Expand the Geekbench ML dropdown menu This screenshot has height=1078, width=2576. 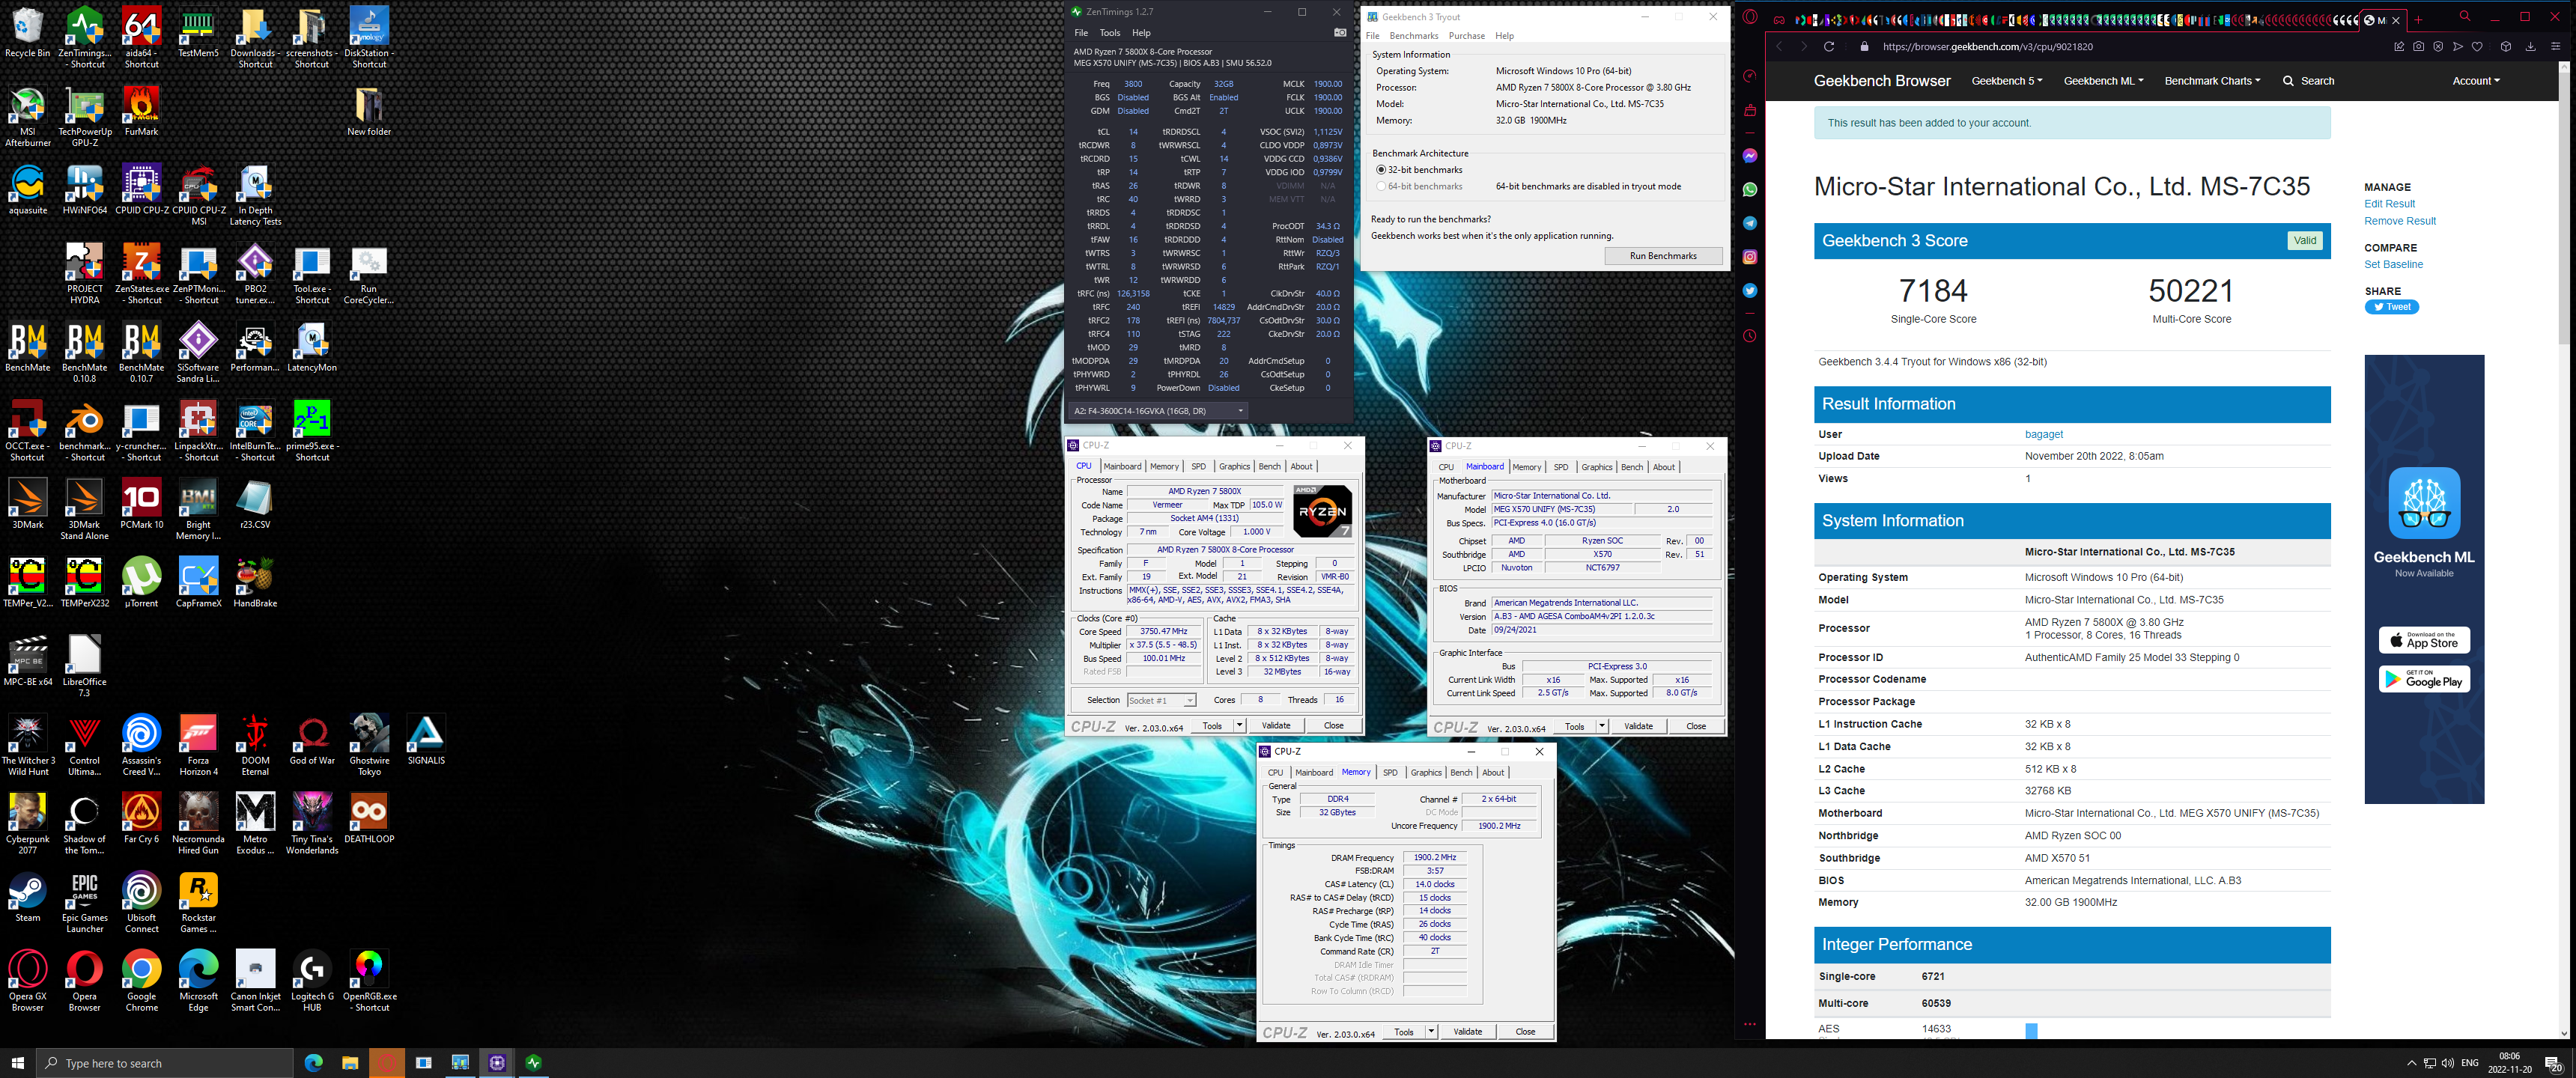2103,81
